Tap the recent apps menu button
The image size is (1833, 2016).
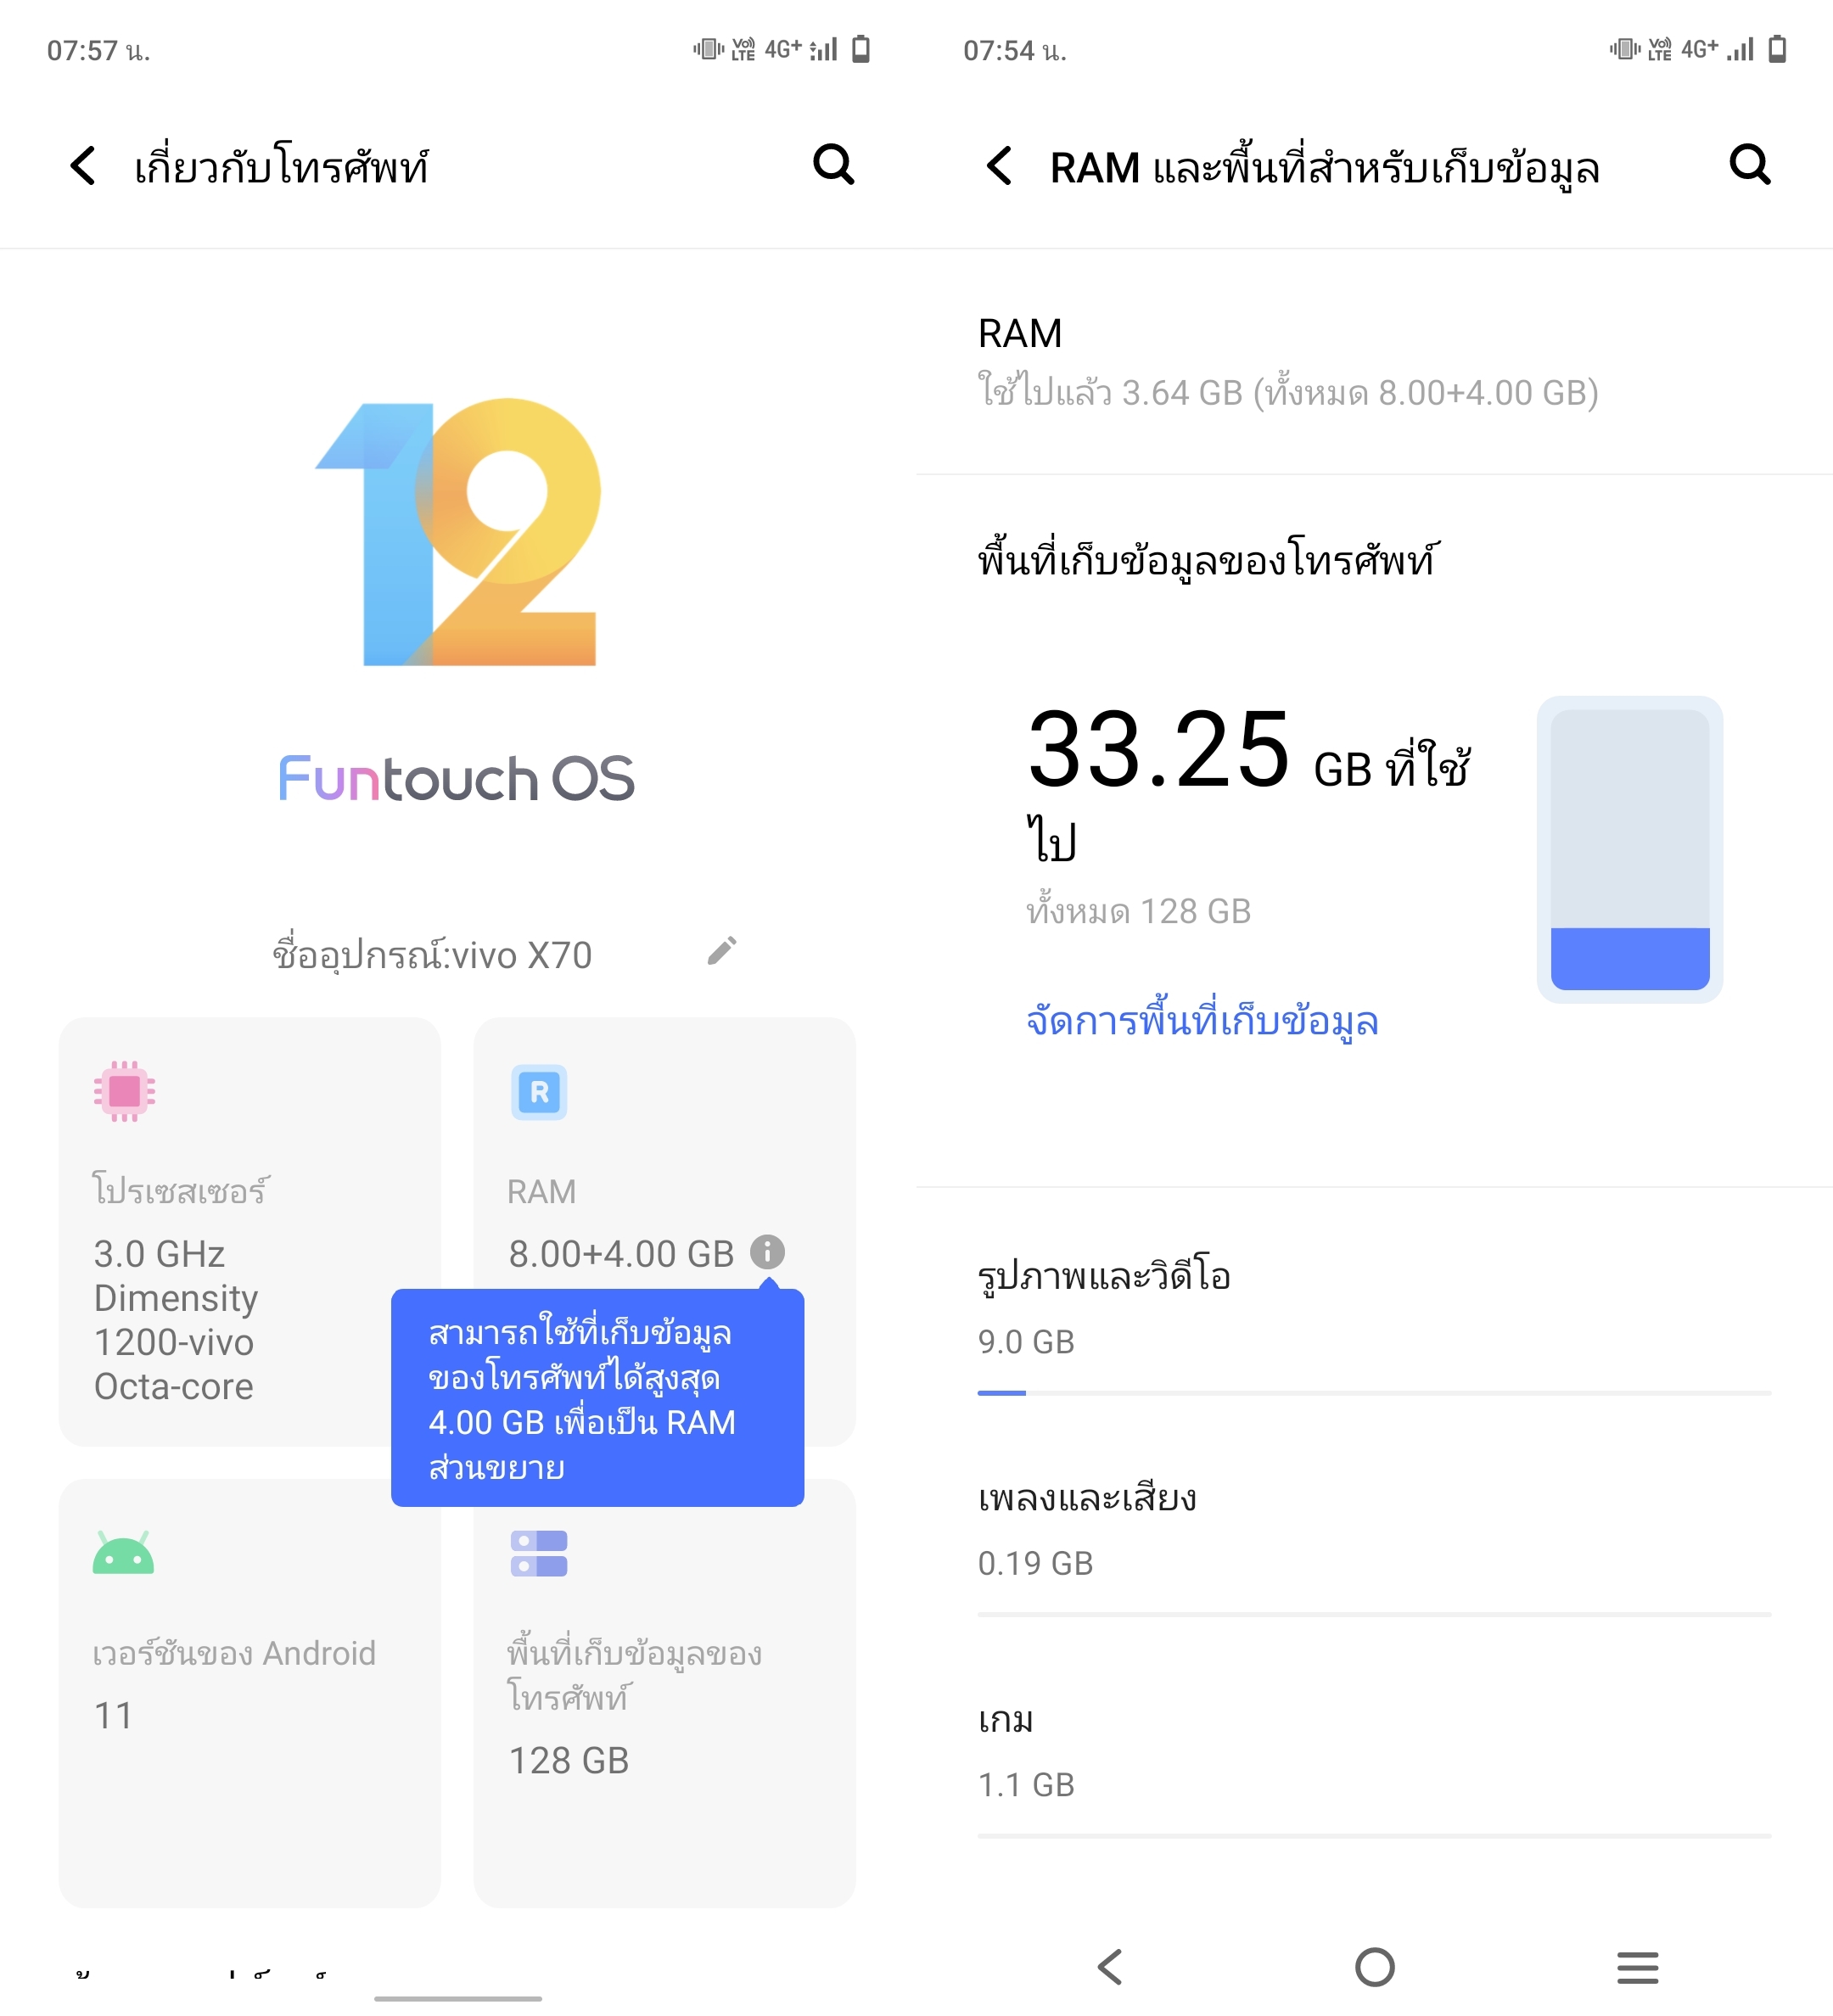click(x=1638, y=1966)
